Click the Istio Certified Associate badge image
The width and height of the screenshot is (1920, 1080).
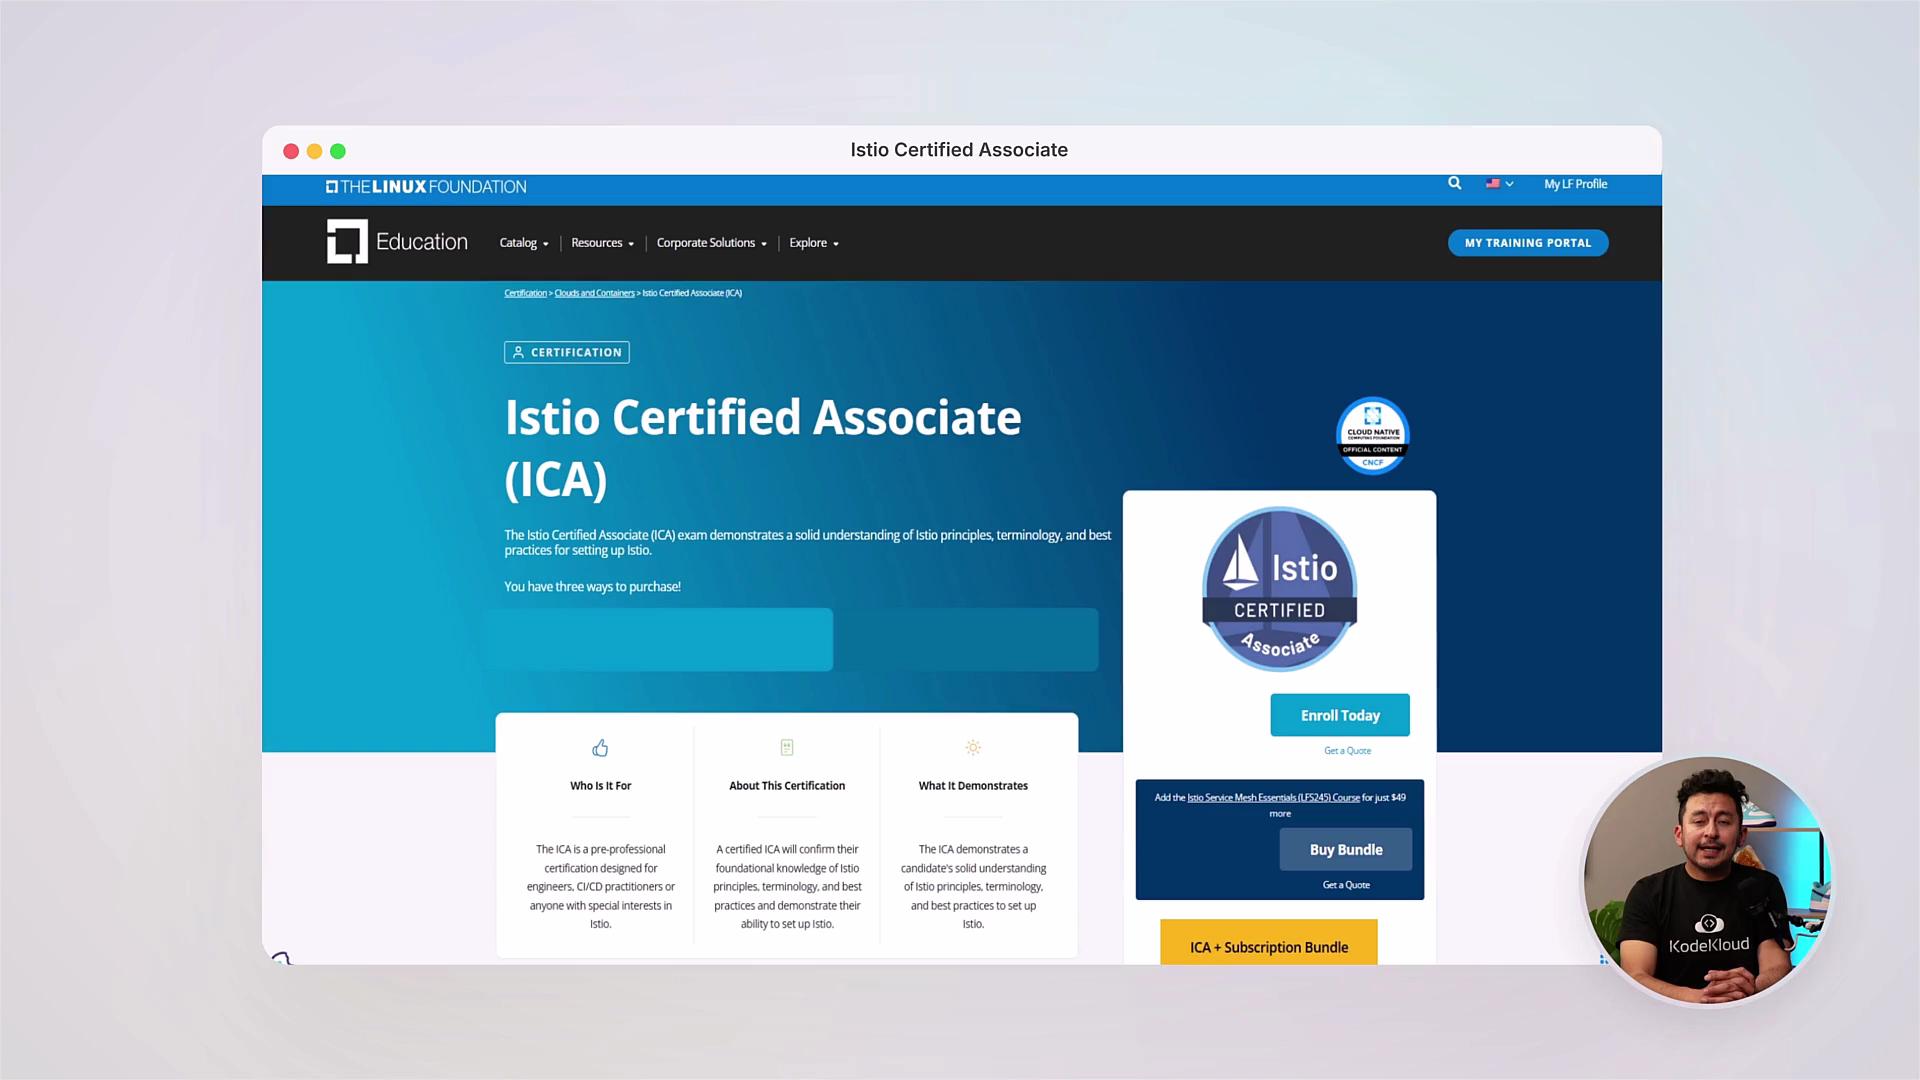click(x=1279, y=590)
